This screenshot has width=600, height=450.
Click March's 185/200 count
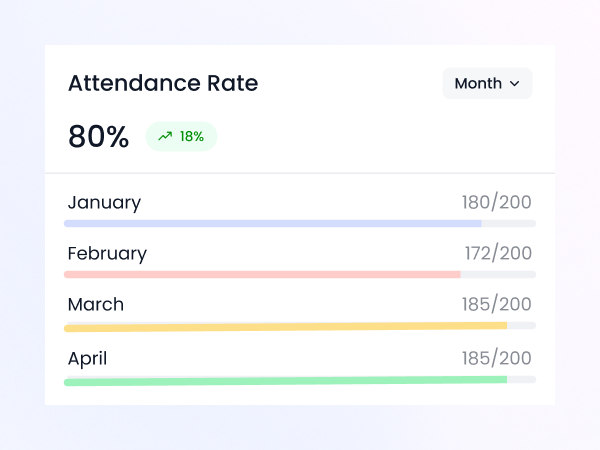496,305
